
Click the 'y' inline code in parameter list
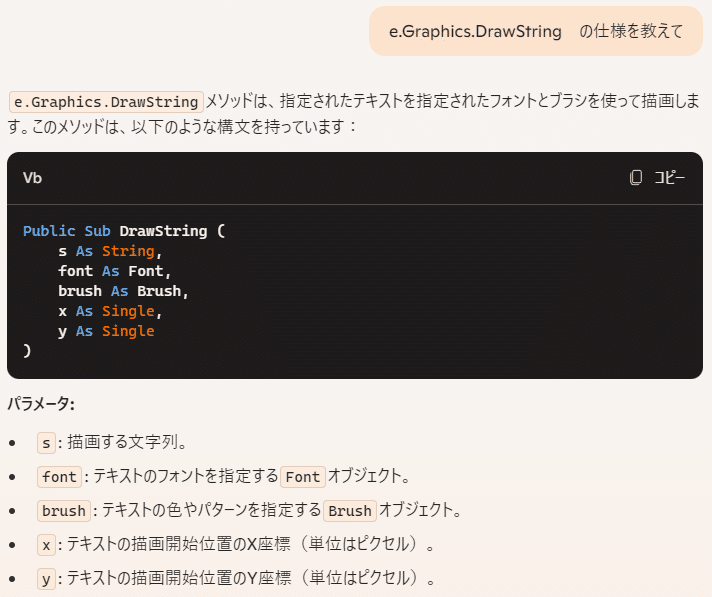tap(46, 579)
